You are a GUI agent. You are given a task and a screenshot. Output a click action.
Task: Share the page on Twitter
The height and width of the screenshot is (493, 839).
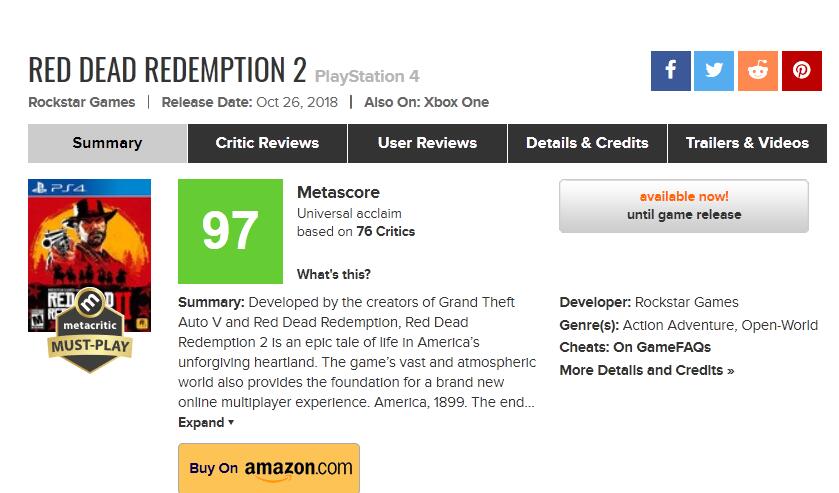(714, 71)
